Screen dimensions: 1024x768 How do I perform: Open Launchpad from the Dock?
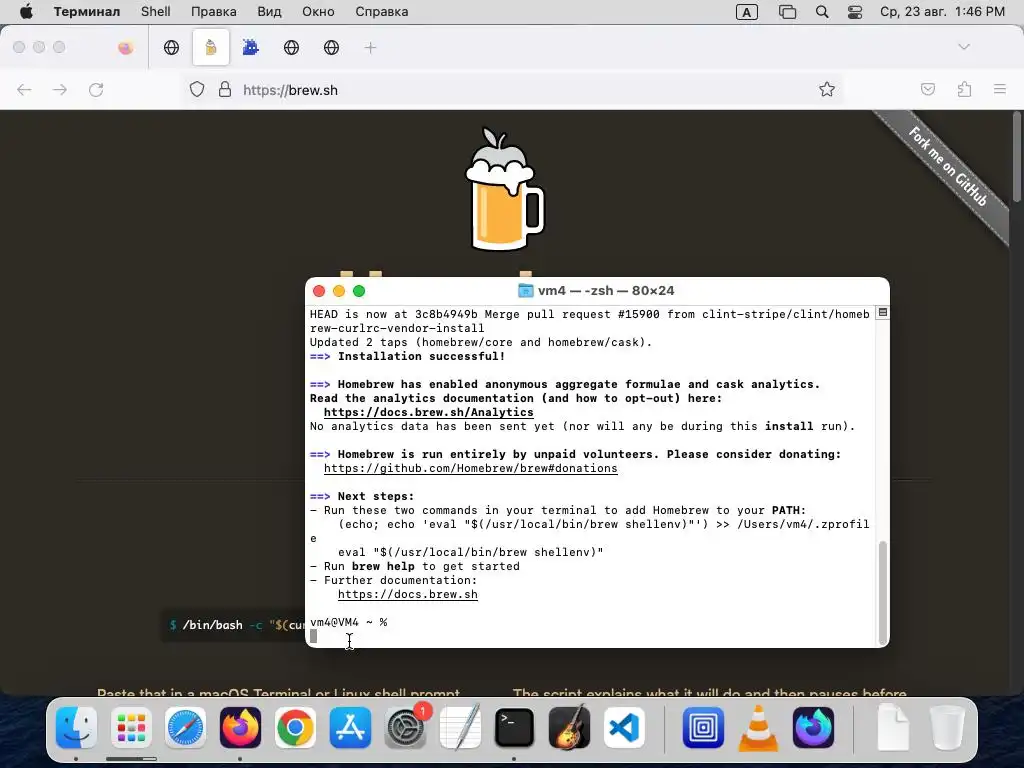131,728
